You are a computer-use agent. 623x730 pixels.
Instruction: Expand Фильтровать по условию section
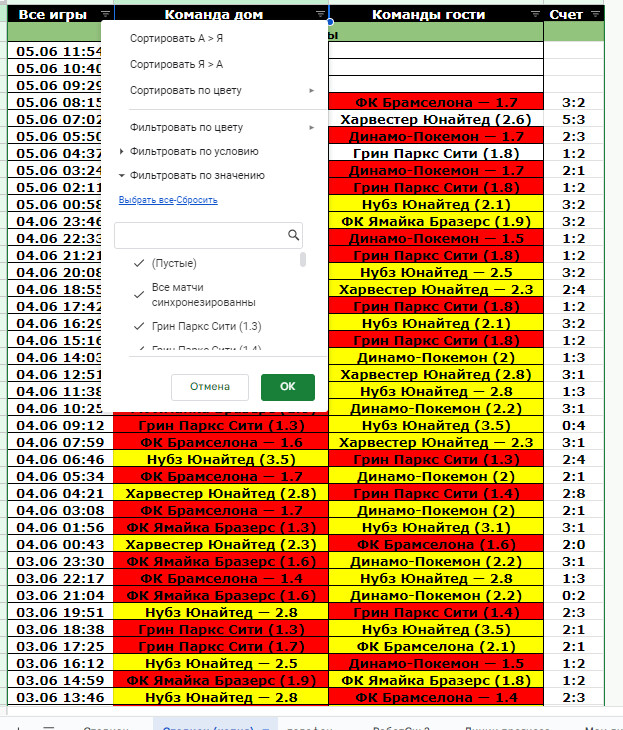[122, 151]
